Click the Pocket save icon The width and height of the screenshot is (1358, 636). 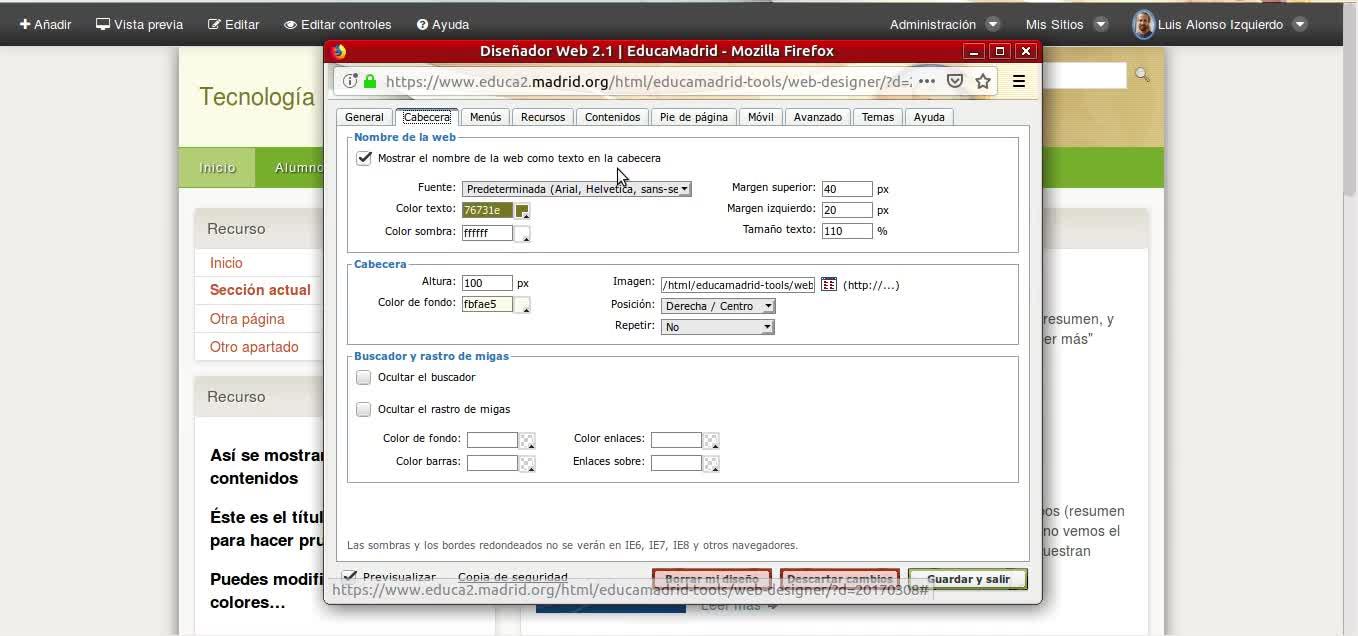click(955, 82)
